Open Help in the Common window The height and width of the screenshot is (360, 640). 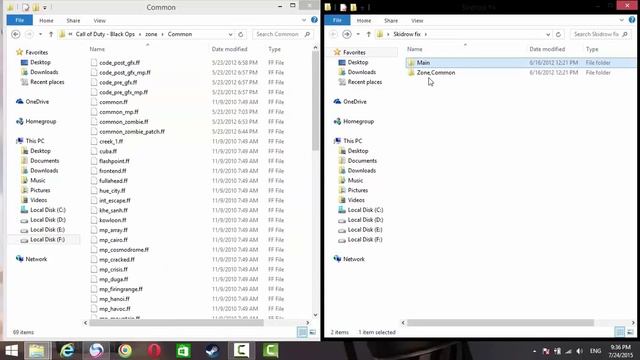(314, 20)
